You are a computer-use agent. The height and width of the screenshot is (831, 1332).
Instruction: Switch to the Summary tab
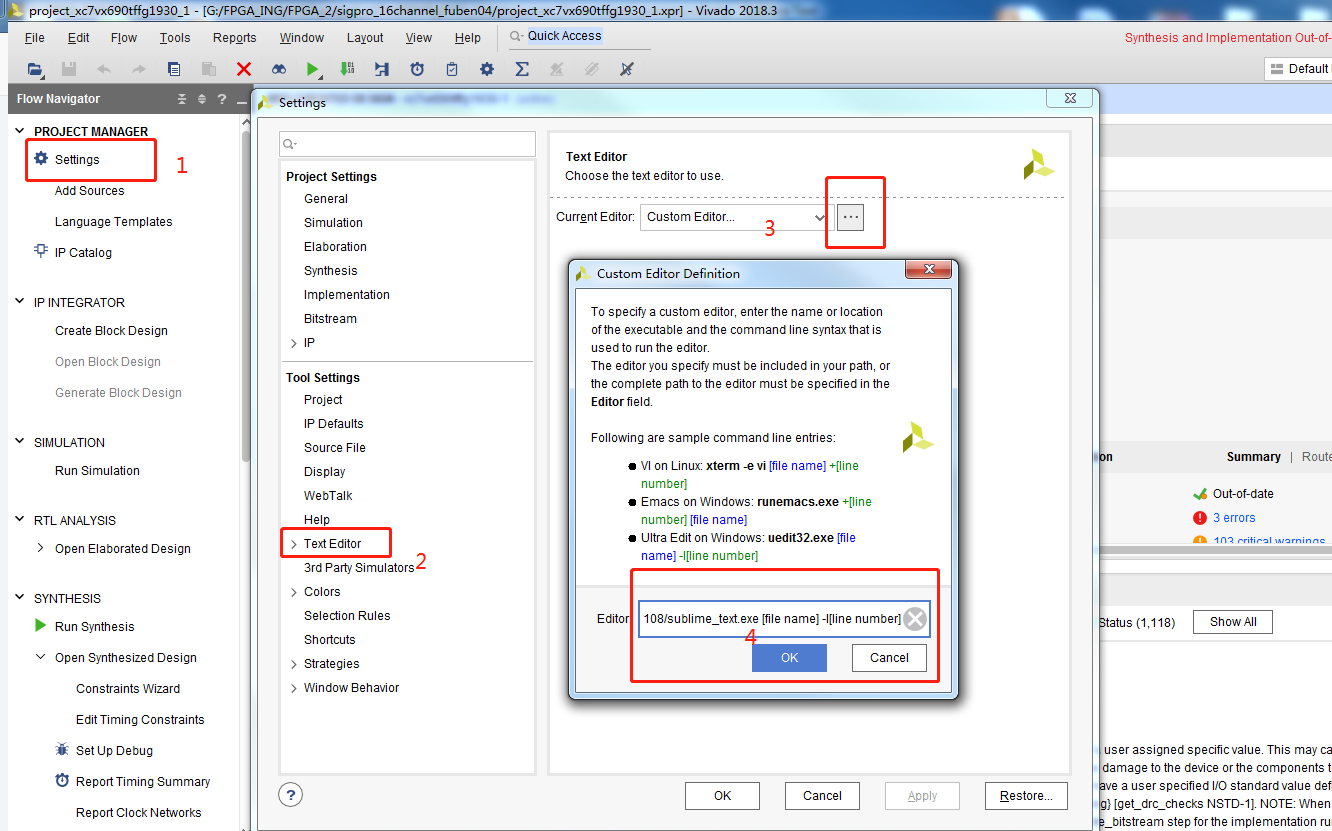pos(1253,456)
